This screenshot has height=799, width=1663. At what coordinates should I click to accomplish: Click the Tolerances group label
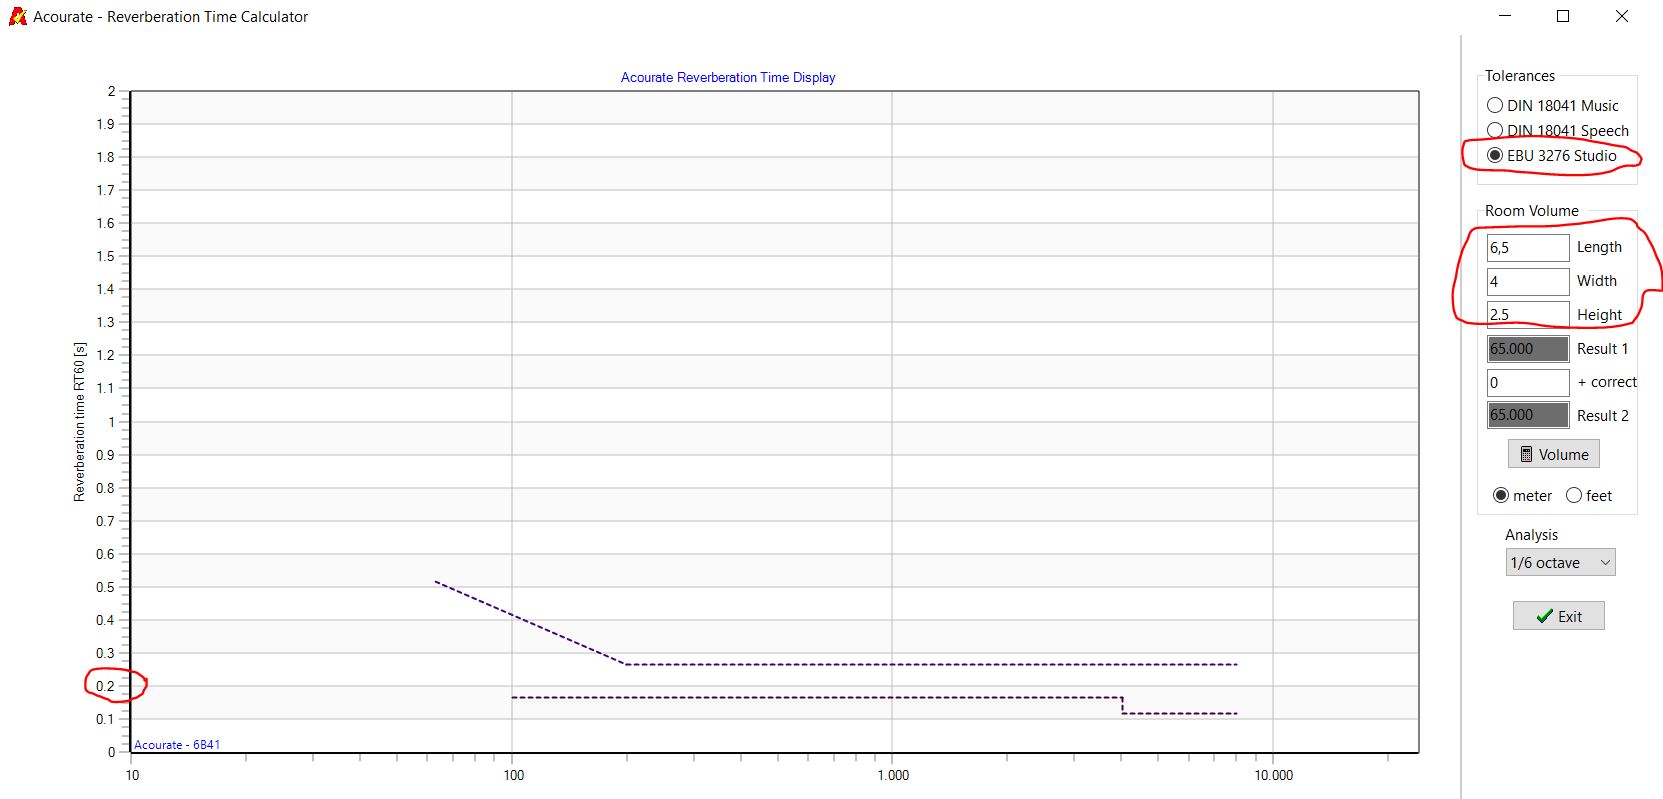point(1520,76)
